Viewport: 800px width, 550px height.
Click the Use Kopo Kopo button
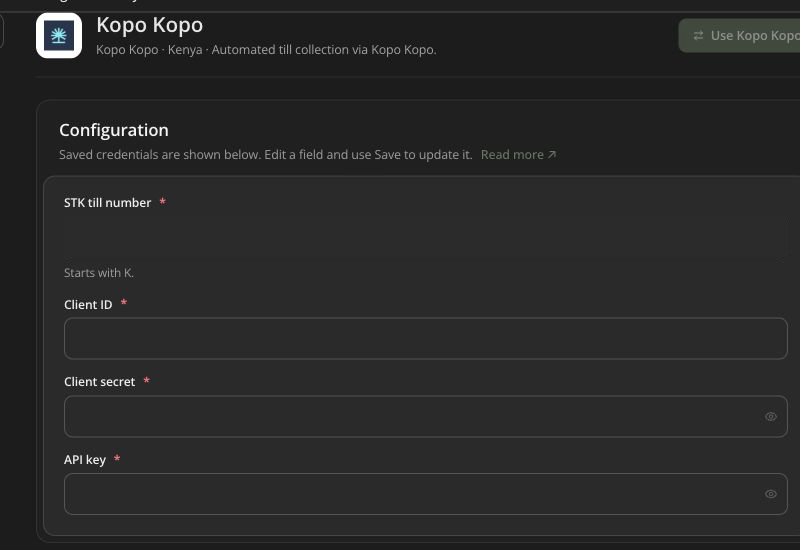[x=740, y=36]
